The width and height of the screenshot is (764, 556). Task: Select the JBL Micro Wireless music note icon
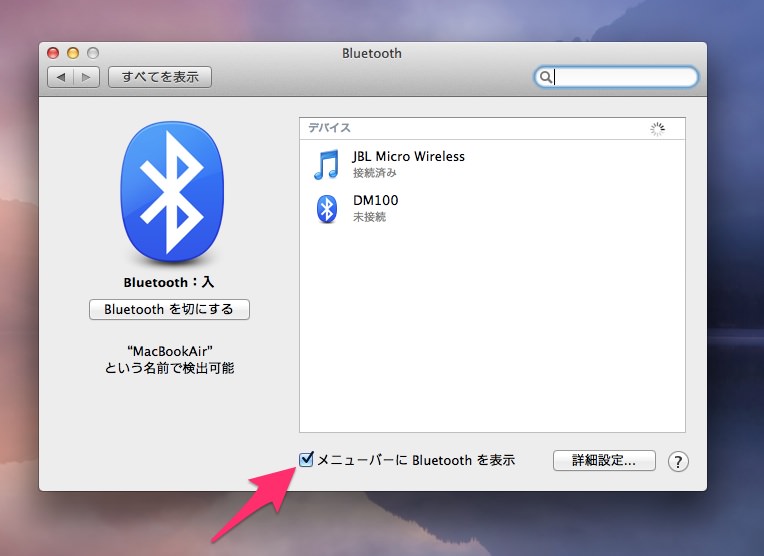click(x=326, y=165)
